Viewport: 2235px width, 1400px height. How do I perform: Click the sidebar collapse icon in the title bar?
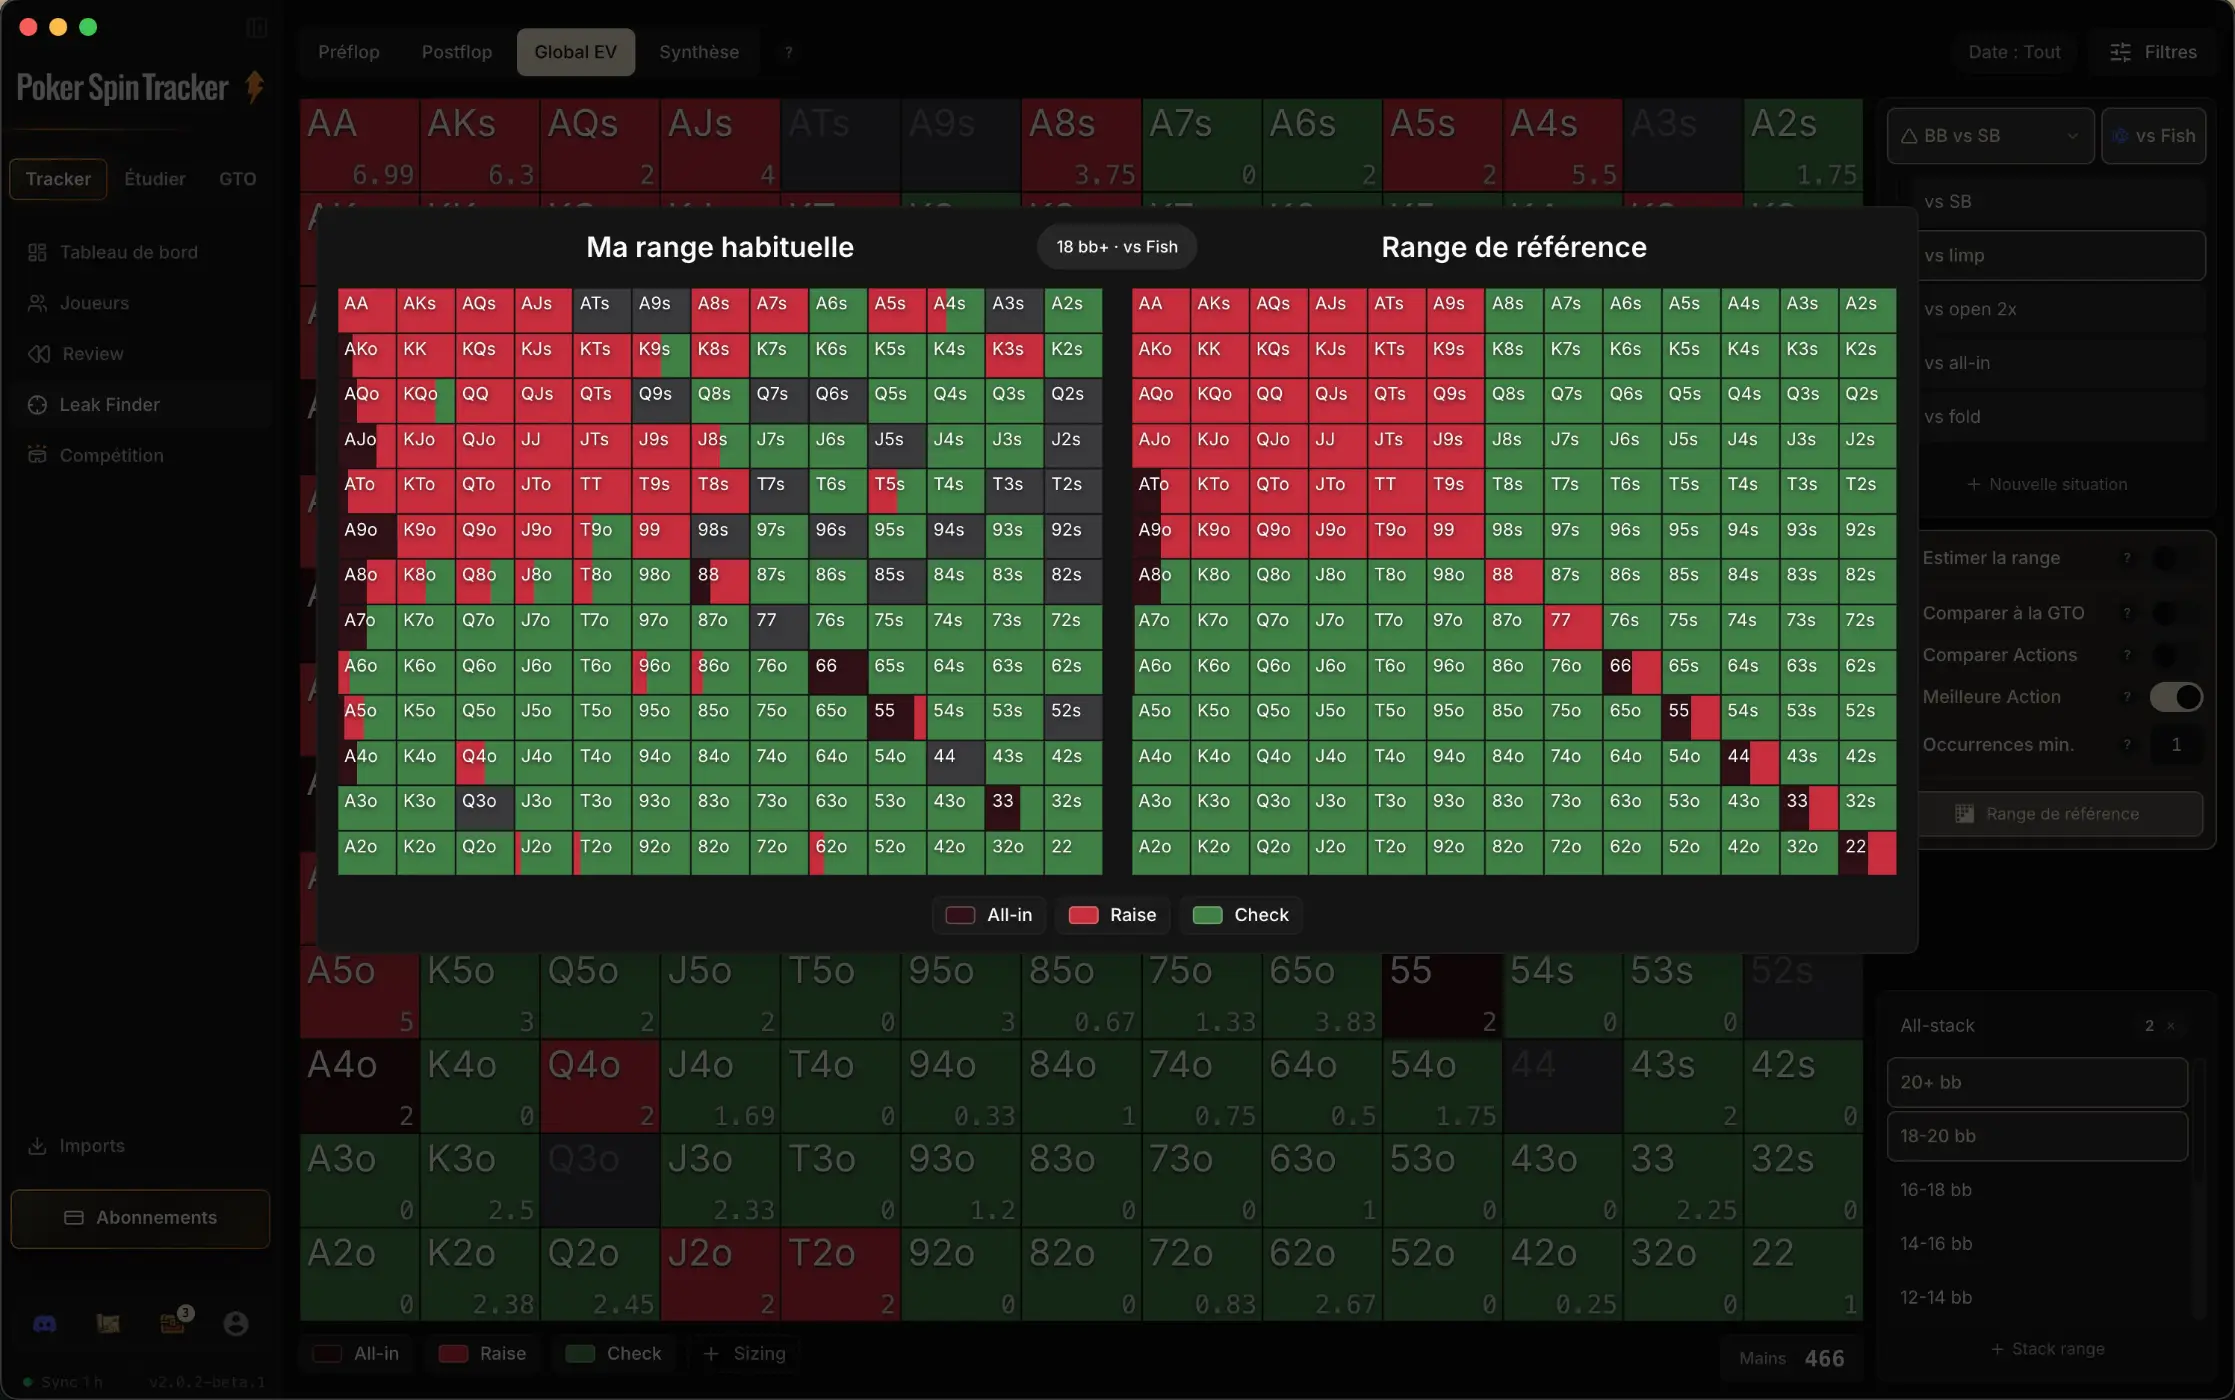[257, 28]
